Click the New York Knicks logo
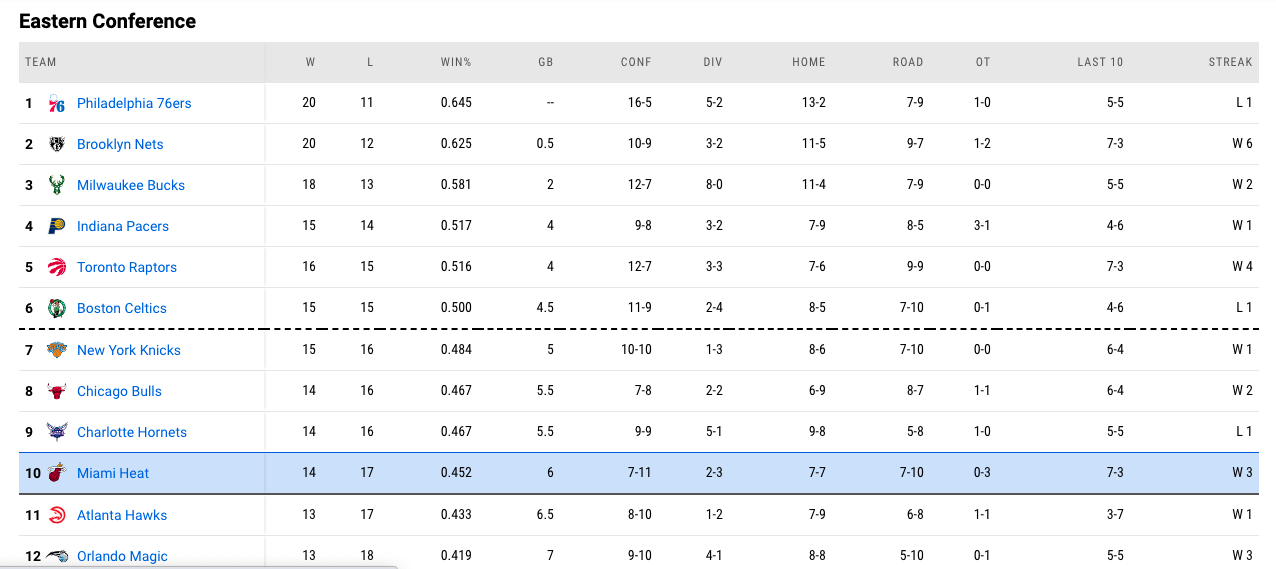Viewport: 1276px width, 569px height. [57, 350]
